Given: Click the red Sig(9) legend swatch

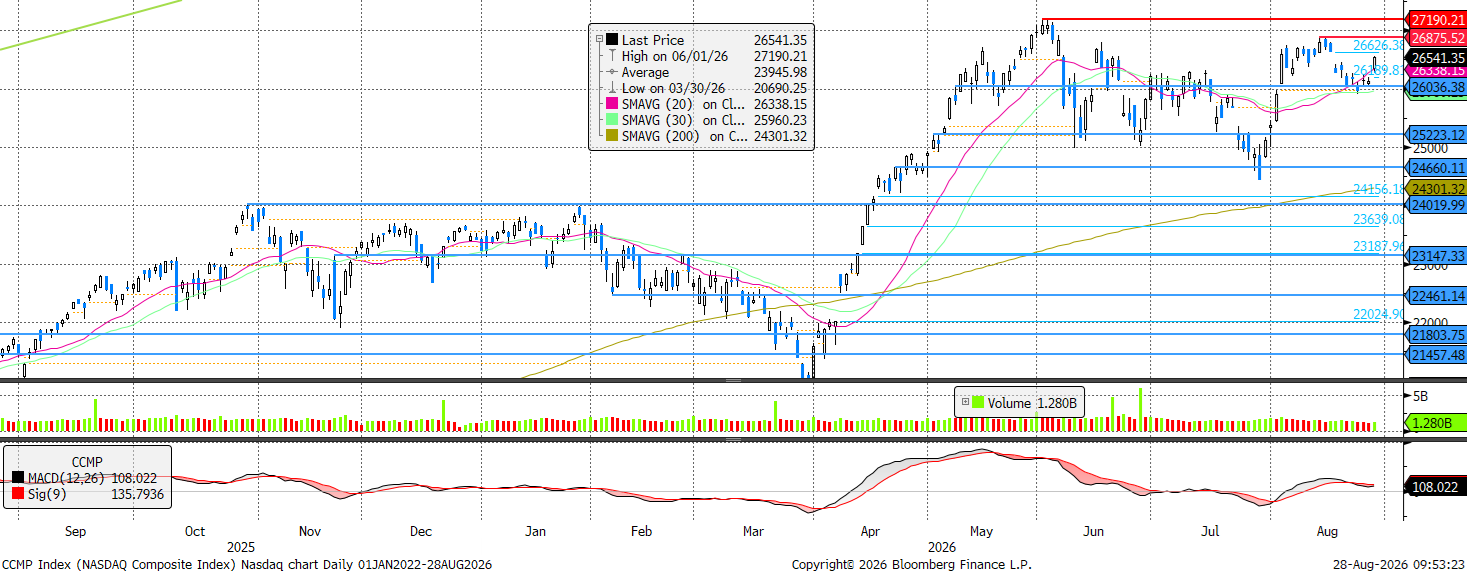Looking at the screenshot, I should coord(18,493).
